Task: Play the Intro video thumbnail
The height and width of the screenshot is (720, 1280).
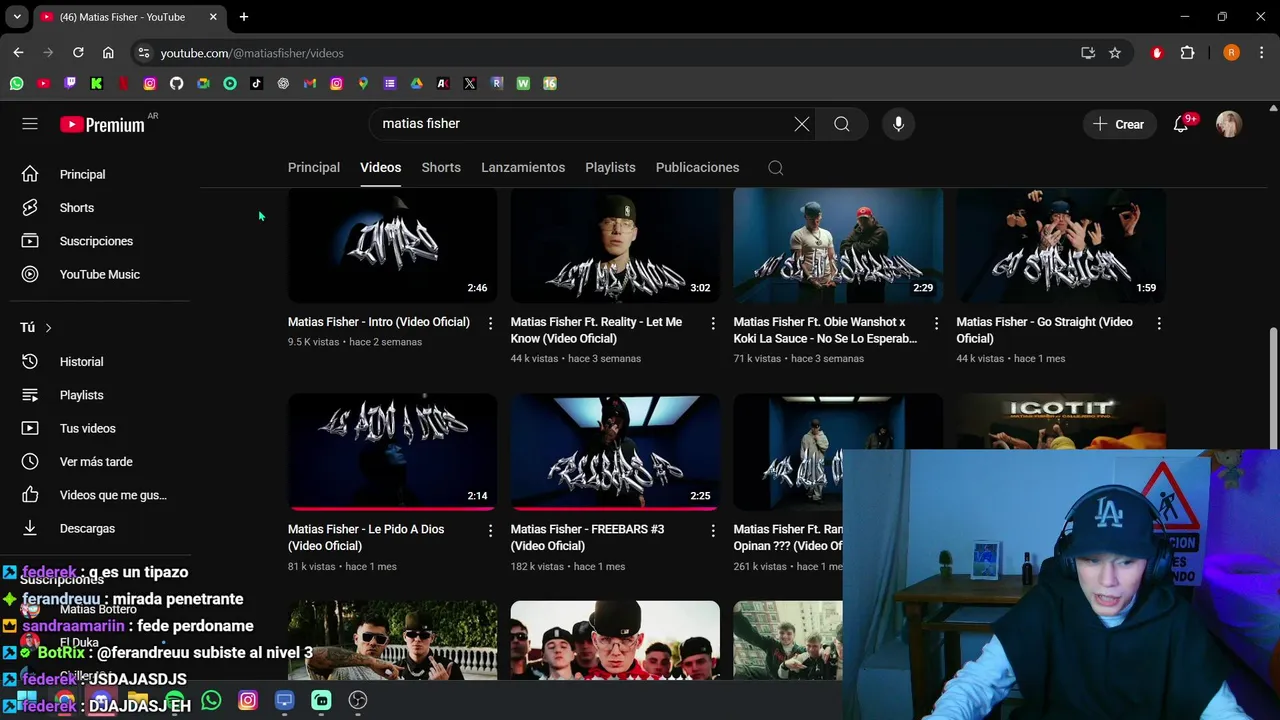Action: click(392, 245)
